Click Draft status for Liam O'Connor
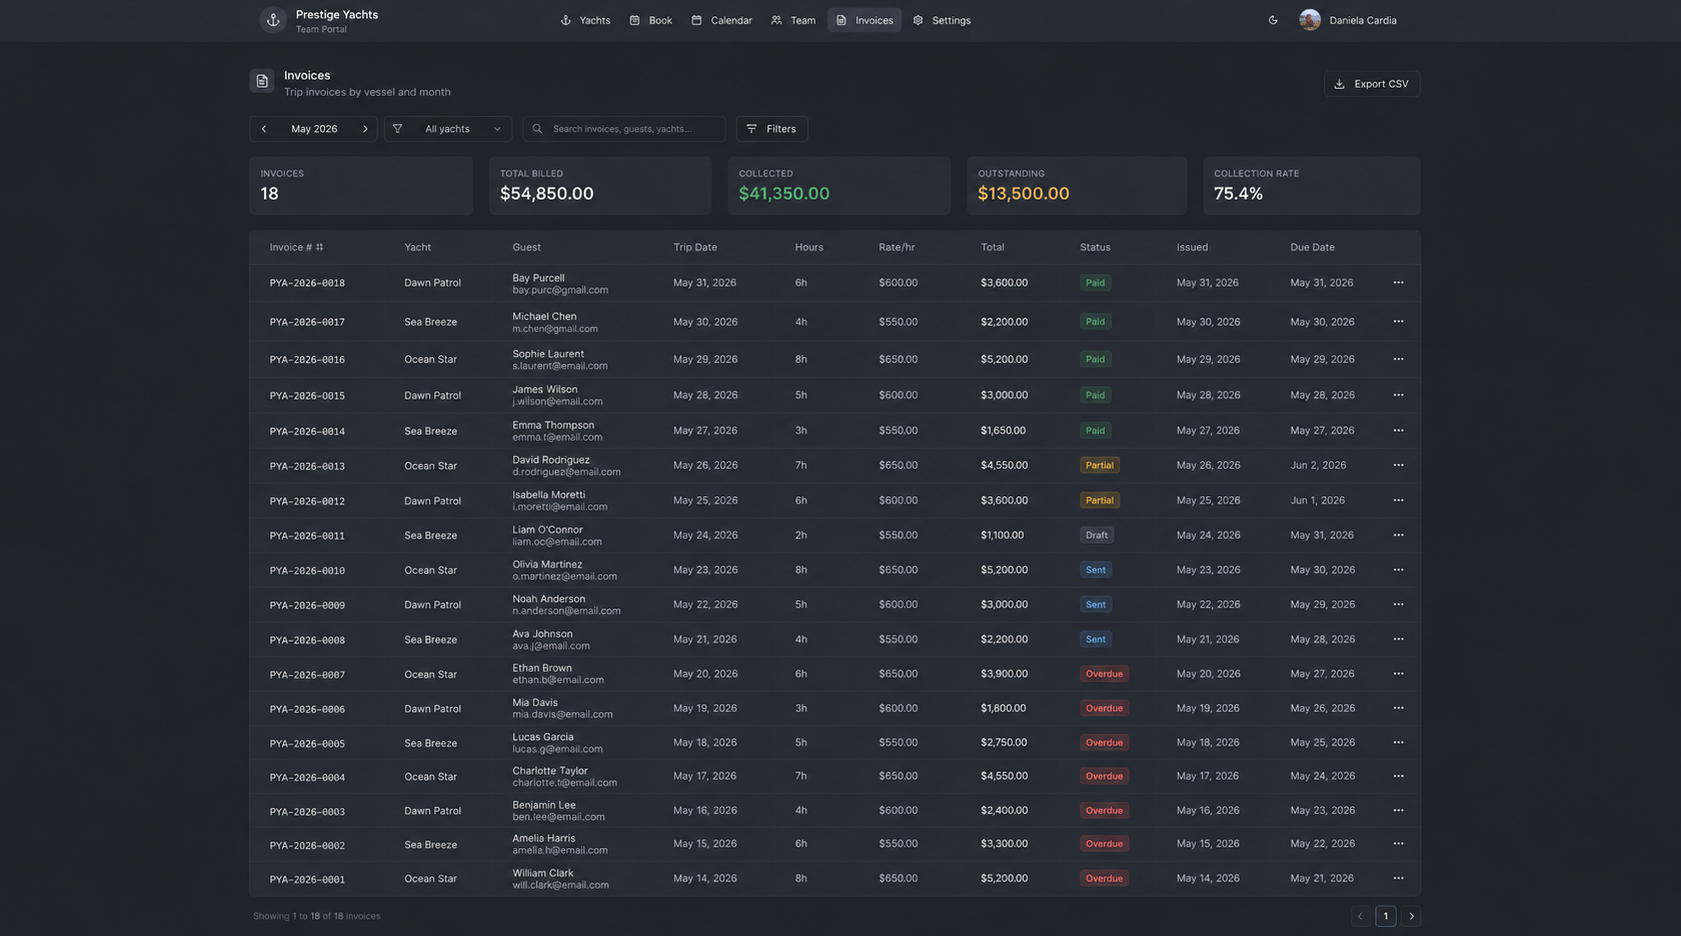 [1096, 535]
